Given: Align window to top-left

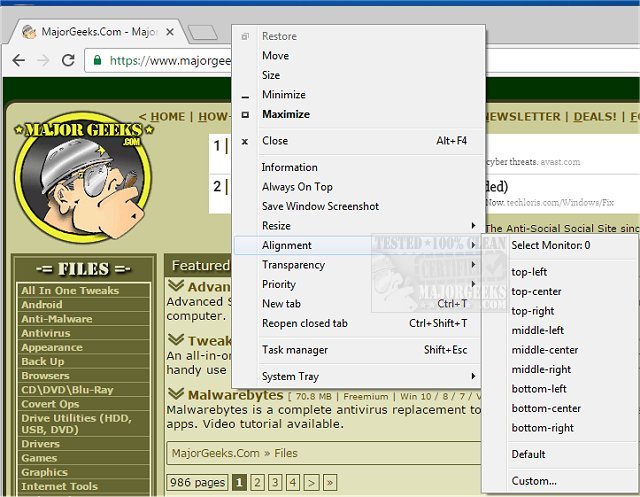Looking at the screenshot, I should coord(560,272).
